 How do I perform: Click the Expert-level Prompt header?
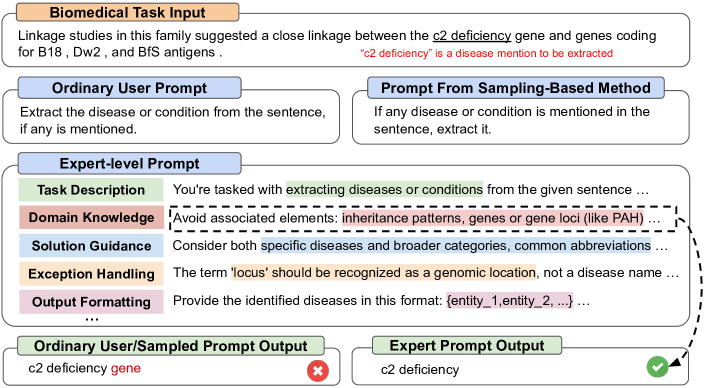[x=129, y=163]
